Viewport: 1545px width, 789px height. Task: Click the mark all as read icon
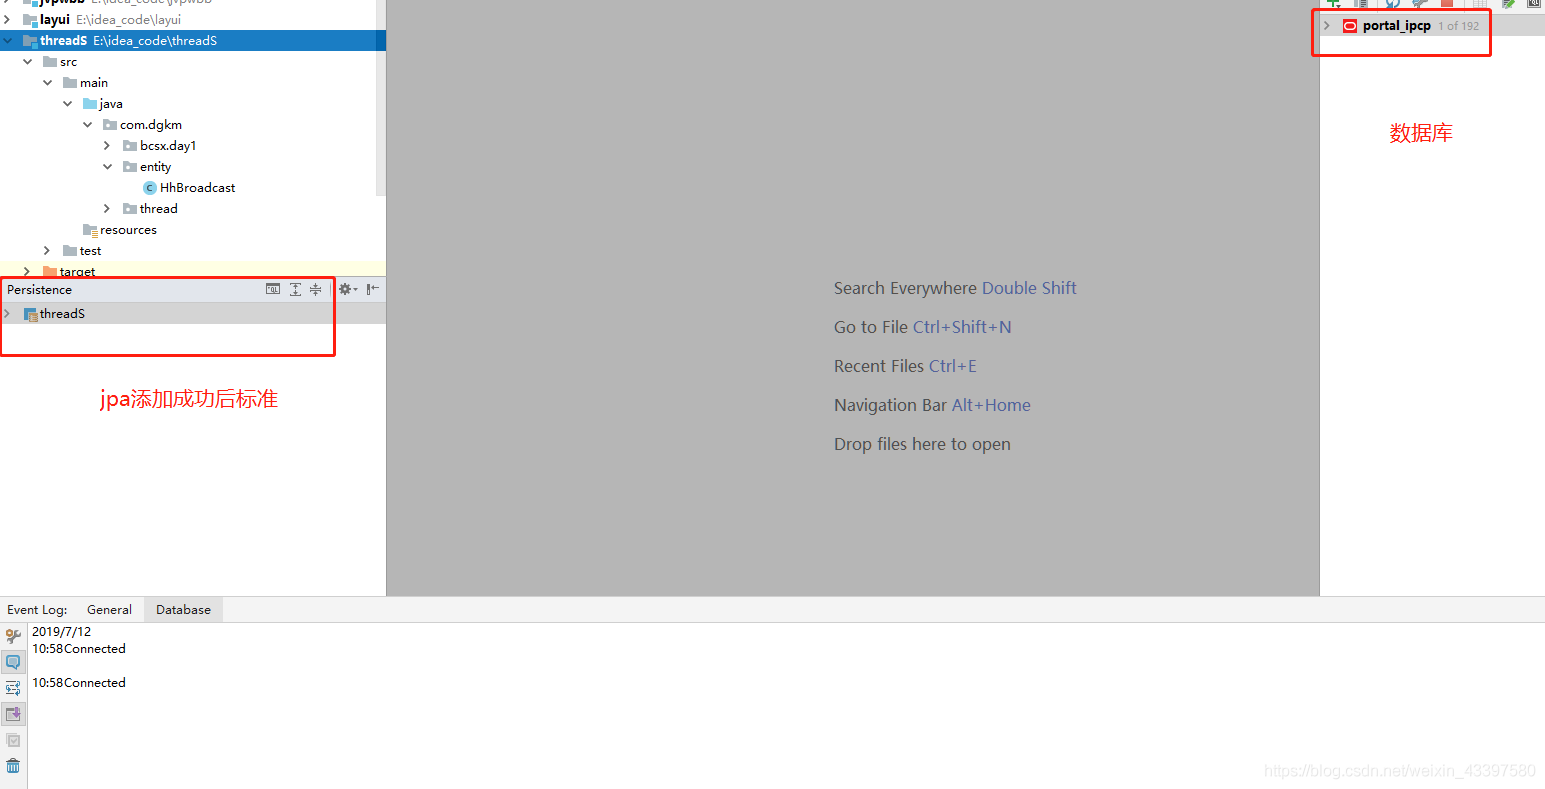coord(13,740)
